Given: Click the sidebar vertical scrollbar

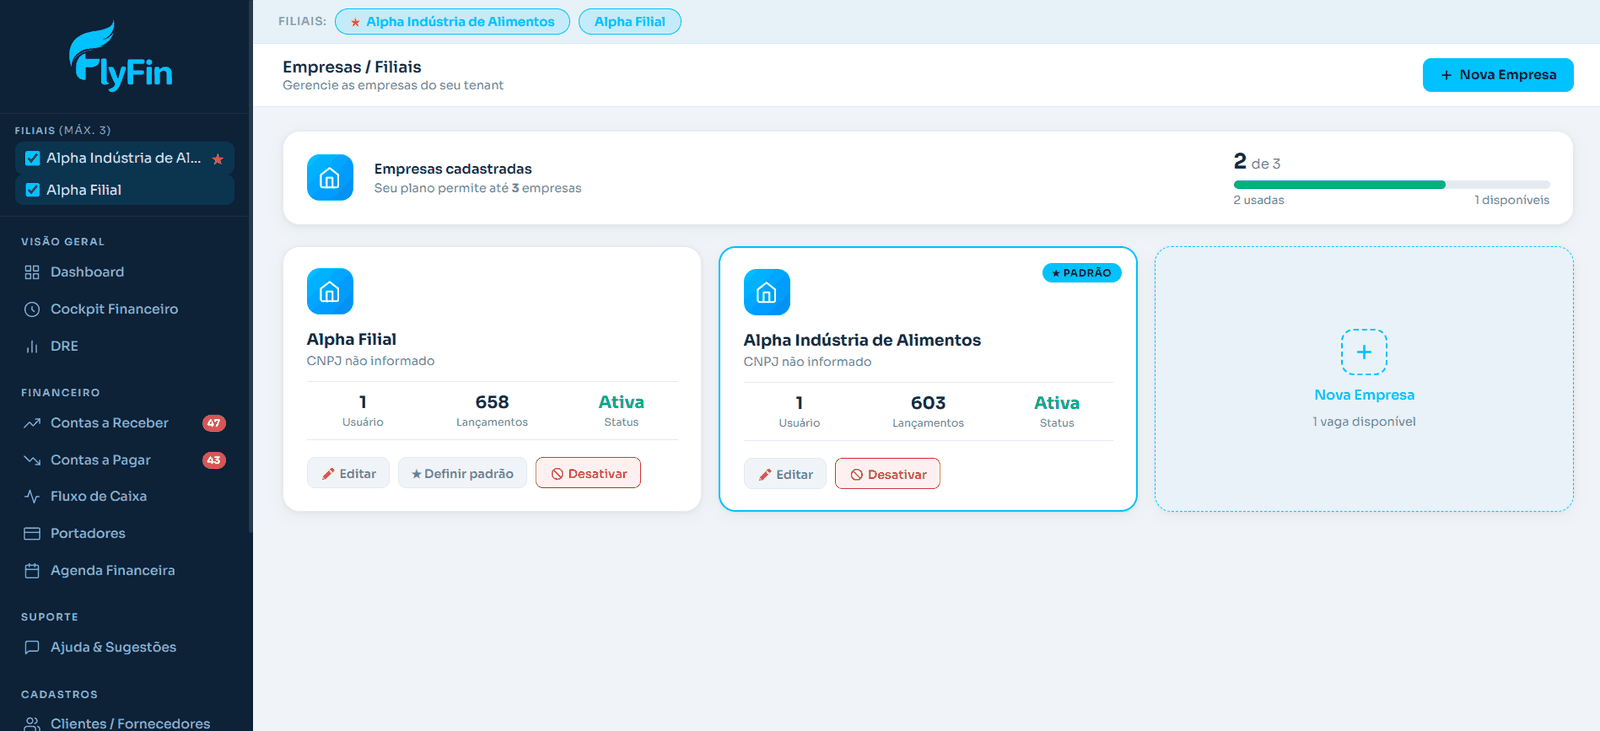Looking at the screenshot, I should click(250, 265).
